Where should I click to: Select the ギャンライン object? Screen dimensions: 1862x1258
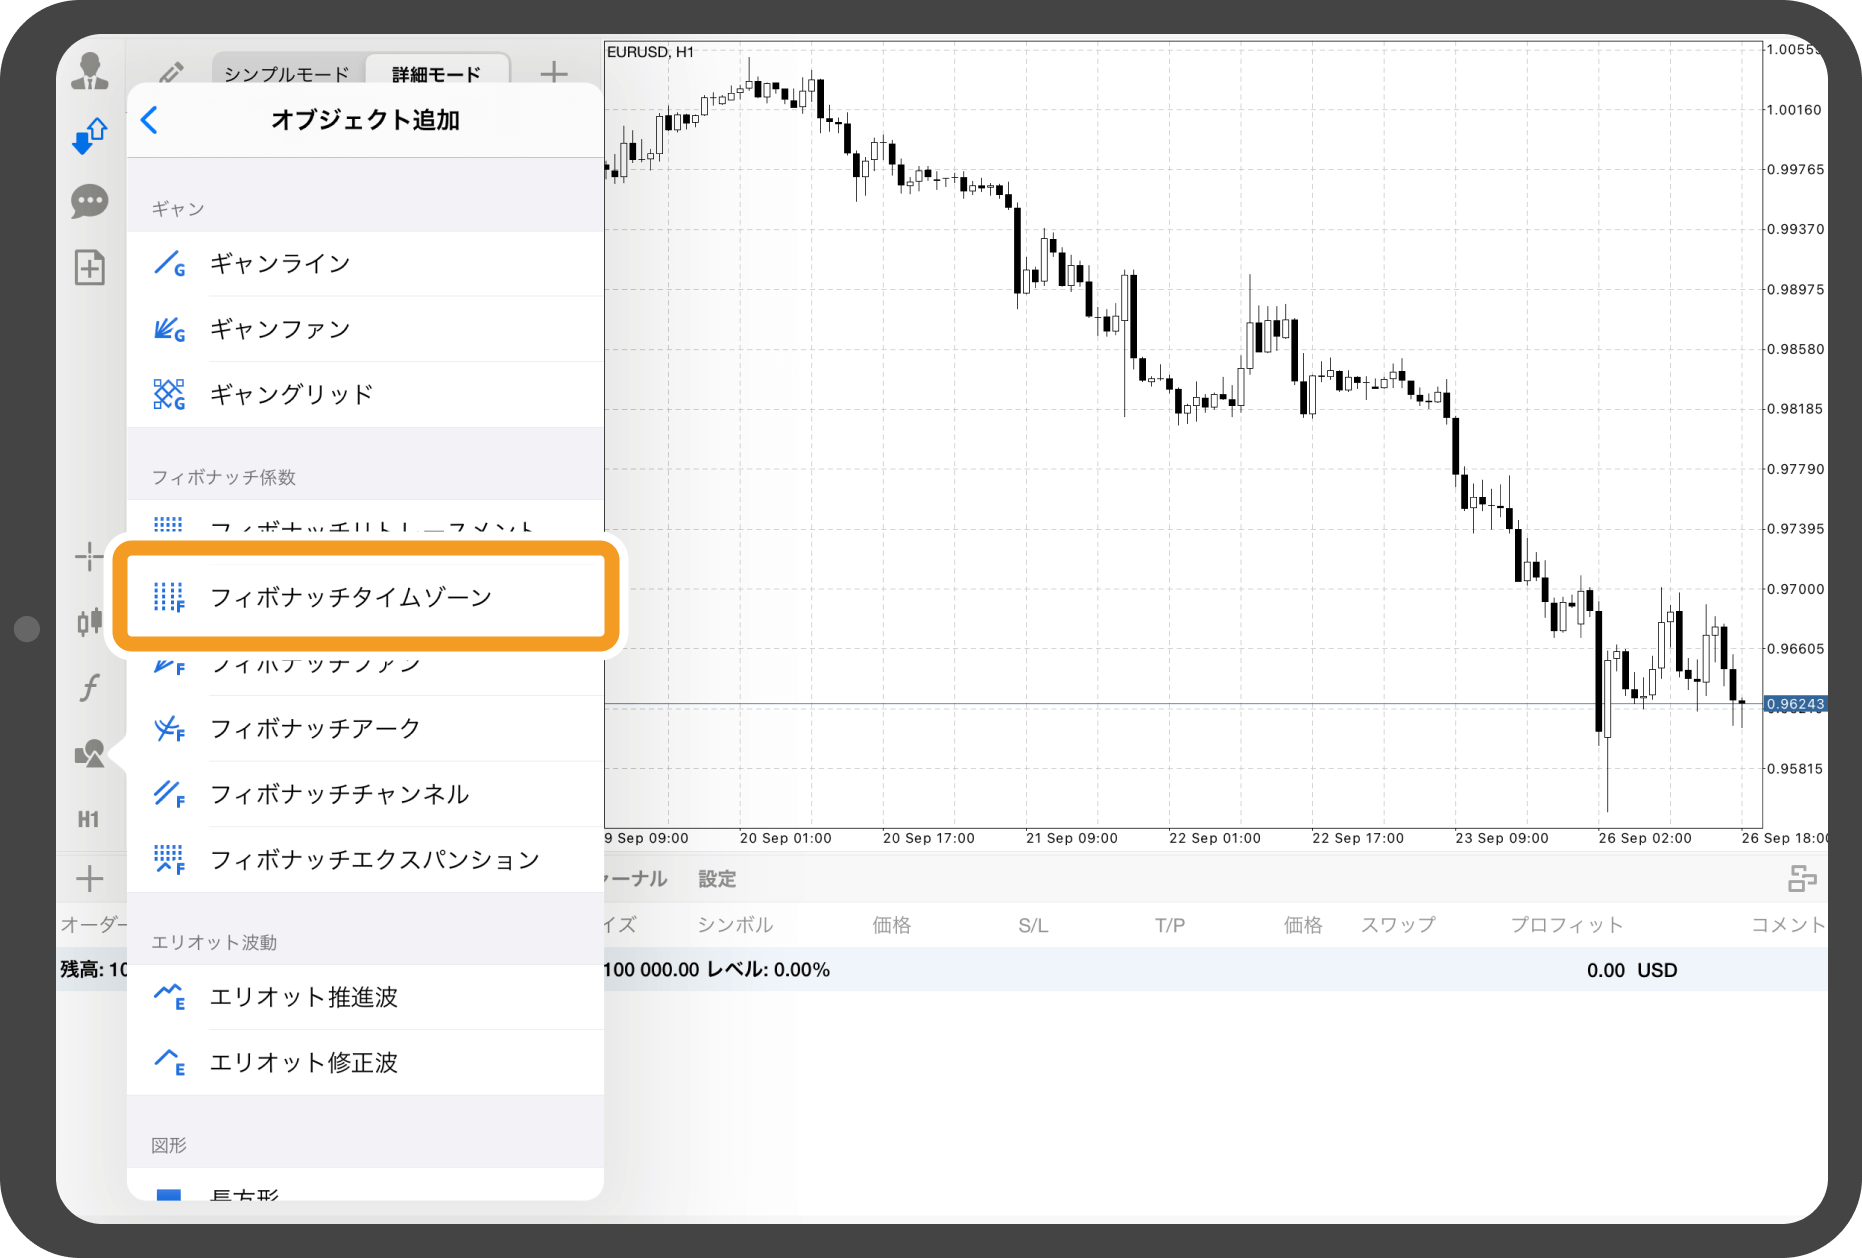click(x=279, y=263)
